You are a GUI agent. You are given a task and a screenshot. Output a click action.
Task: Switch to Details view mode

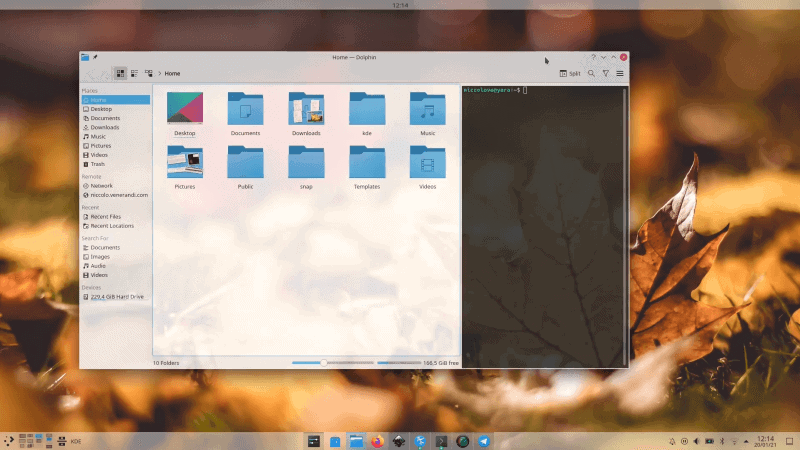(x=148, y=73)
